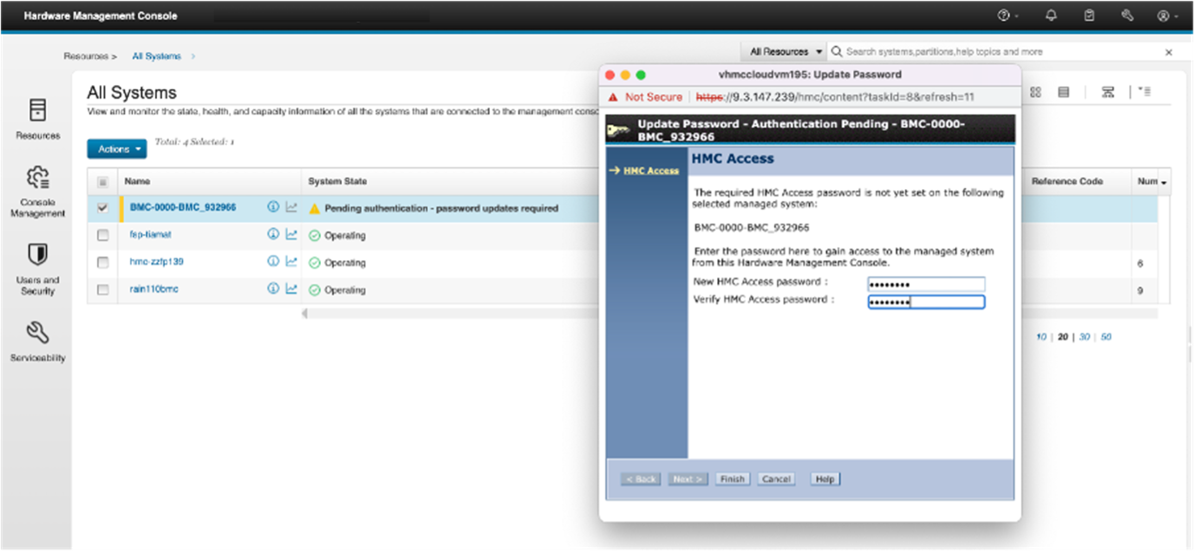
Task: Open the hmc-zzfp139 system link
Action: click(x=157, y=262)
